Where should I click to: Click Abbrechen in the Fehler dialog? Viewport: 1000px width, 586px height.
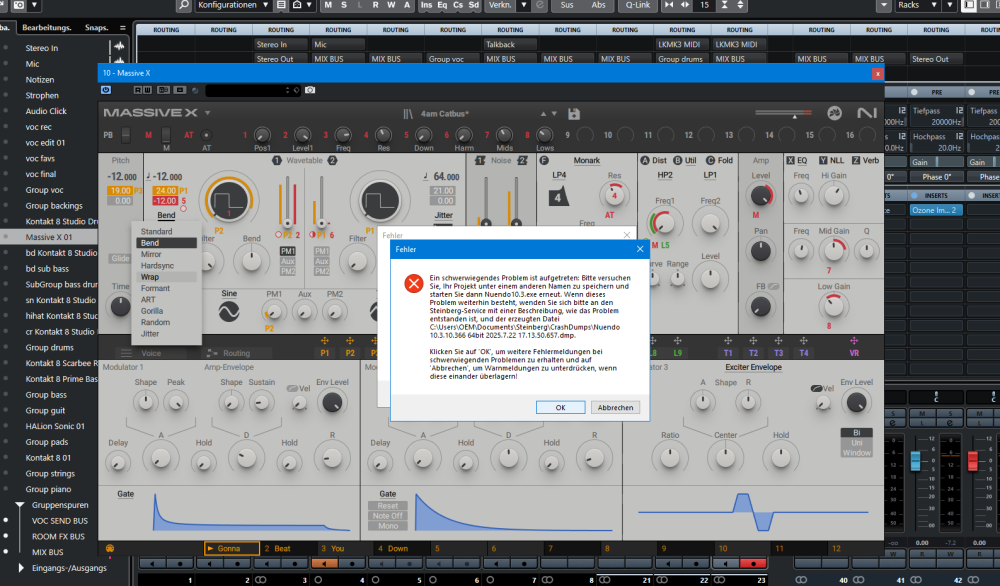615,407
